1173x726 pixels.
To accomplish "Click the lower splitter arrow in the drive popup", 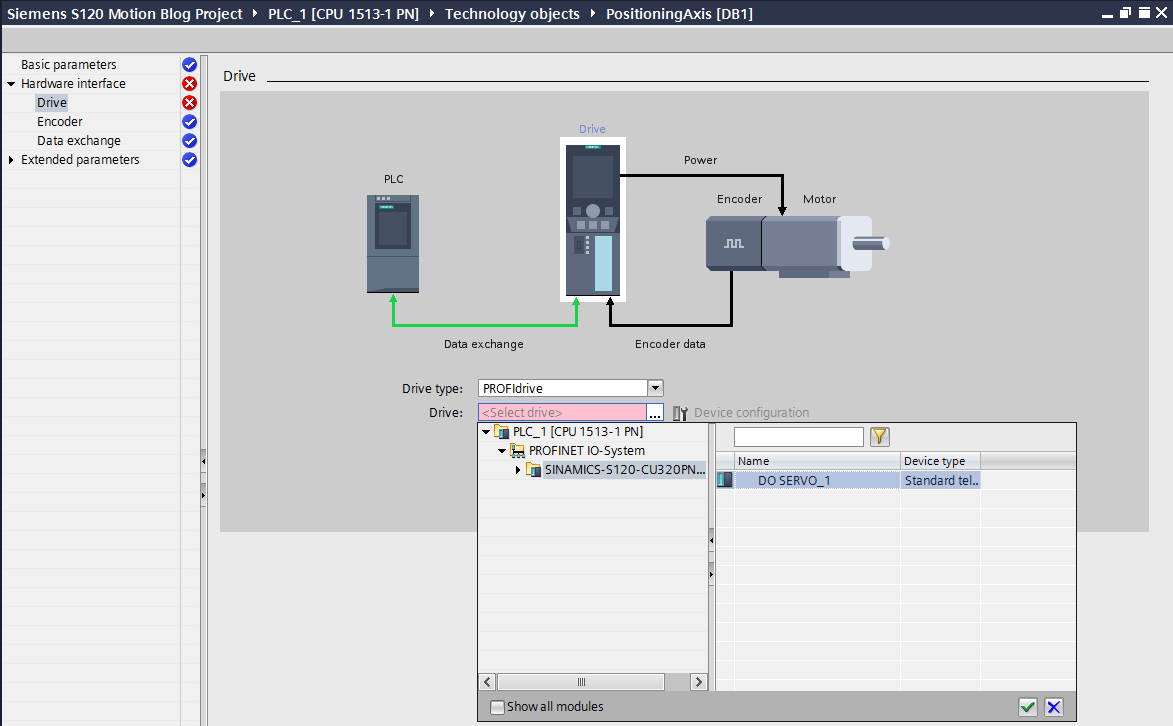I will click(x=711, y=575).
